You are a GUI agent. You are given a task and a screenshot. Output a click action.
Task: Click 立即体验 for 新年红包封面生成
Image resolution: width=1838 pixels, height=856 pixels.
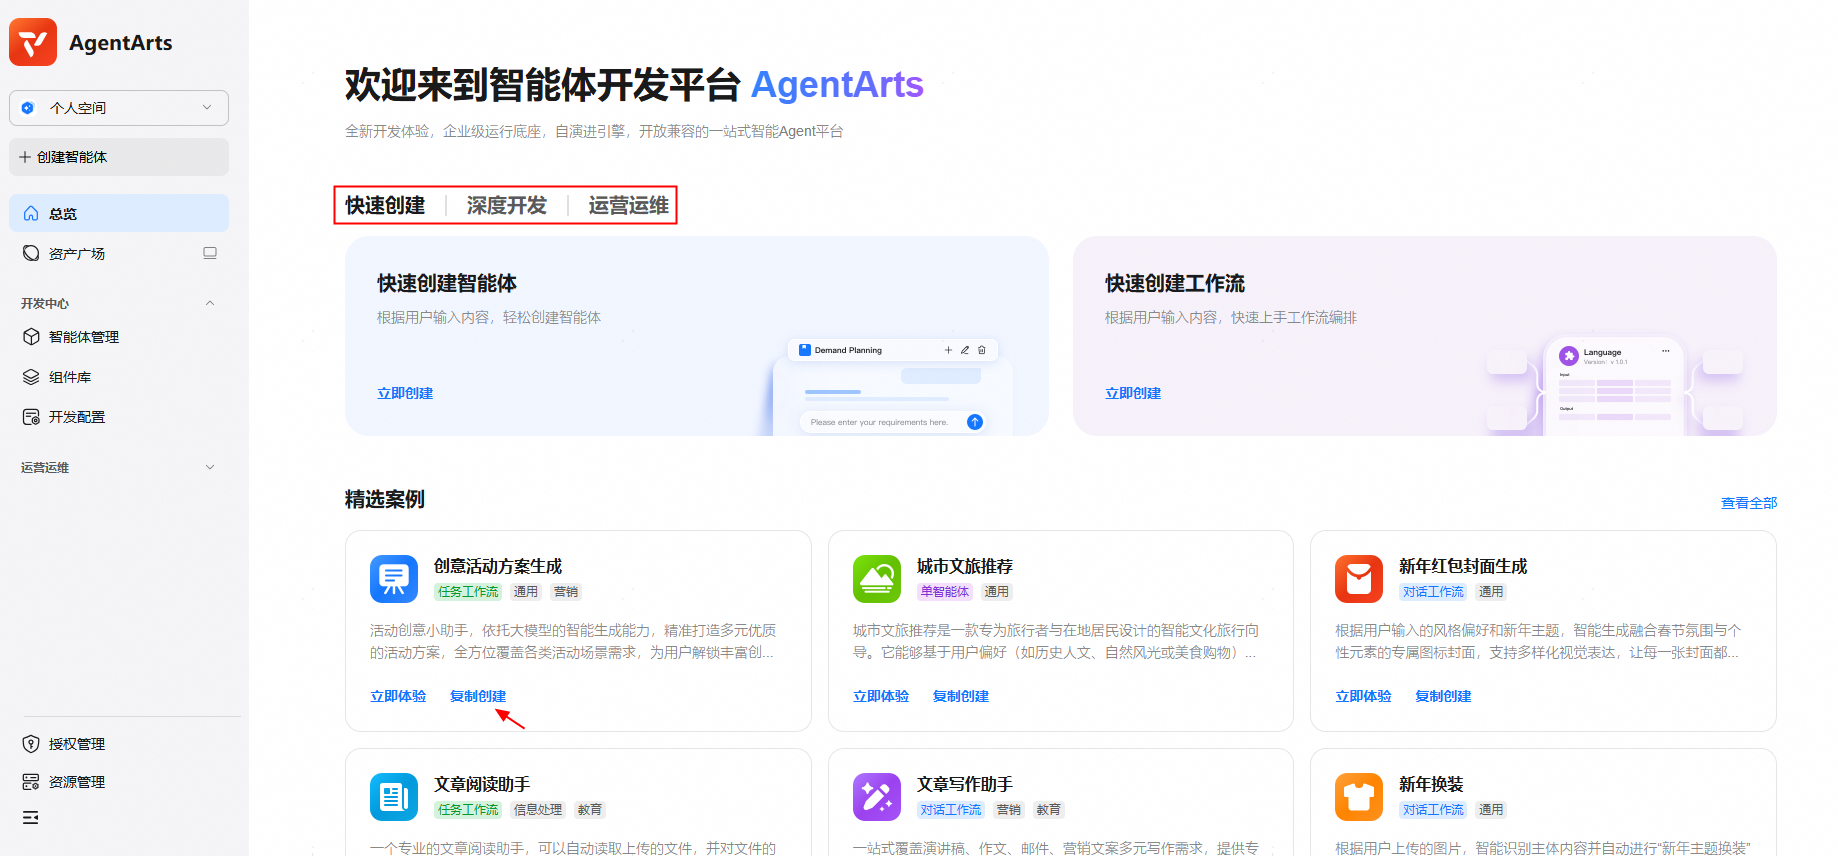(x=1363, y=696)
